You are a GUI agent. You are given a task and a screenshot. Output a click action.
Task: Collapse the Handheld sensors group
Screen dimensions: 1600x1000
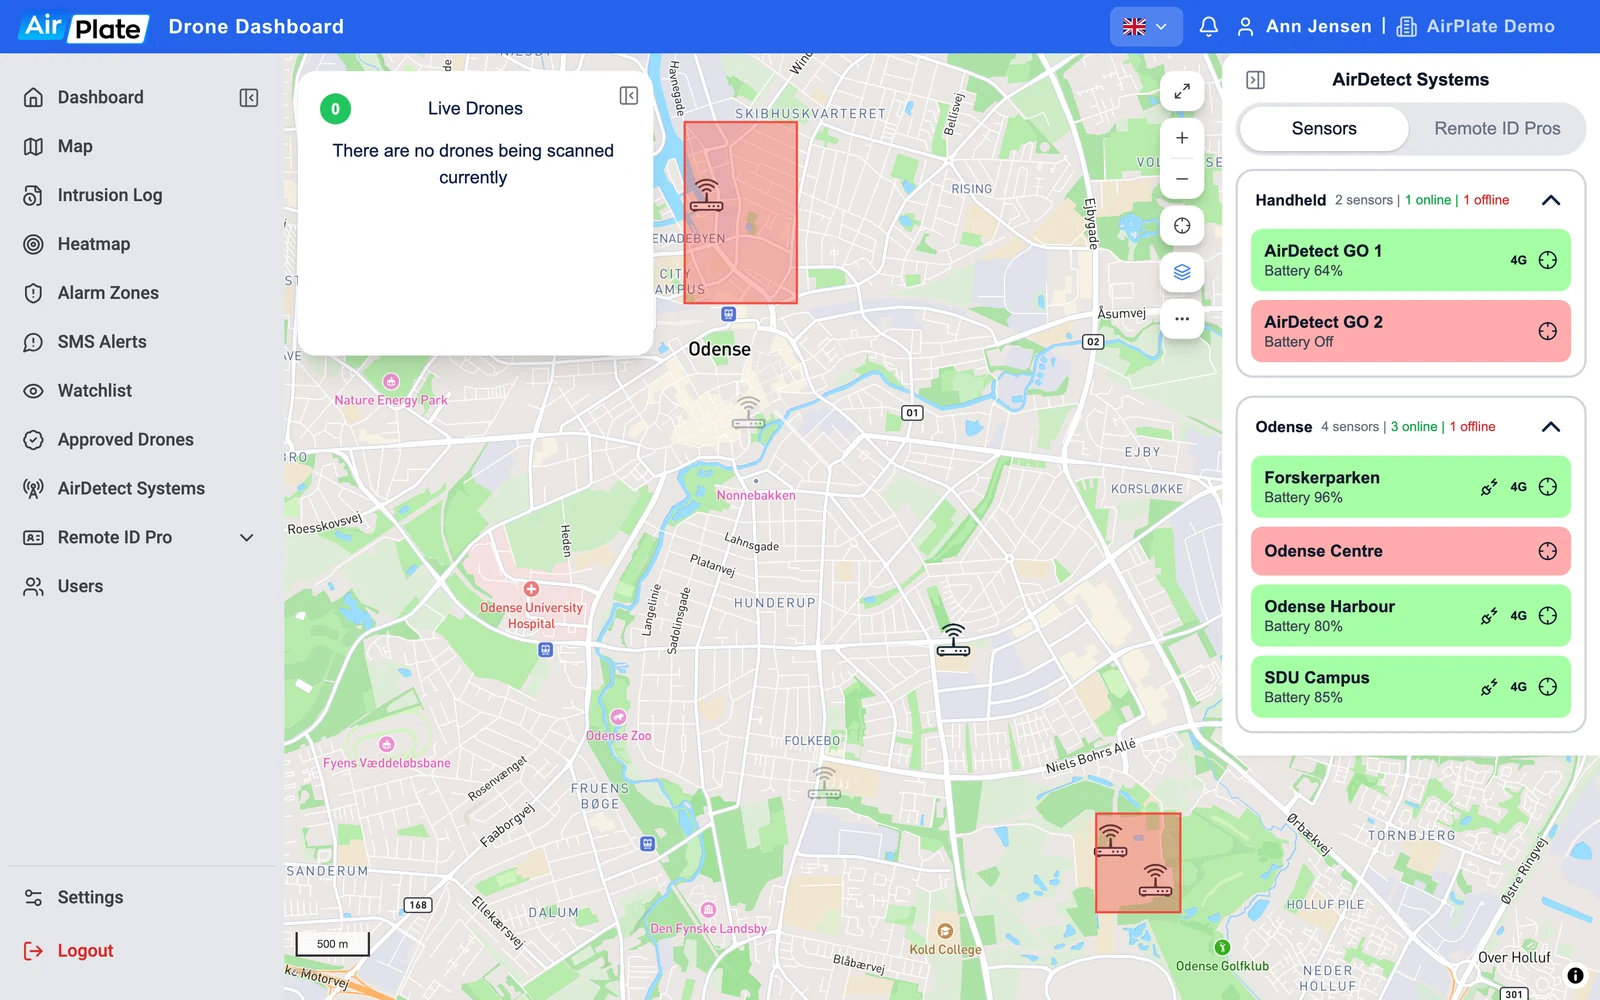(x=1551, y=200)
